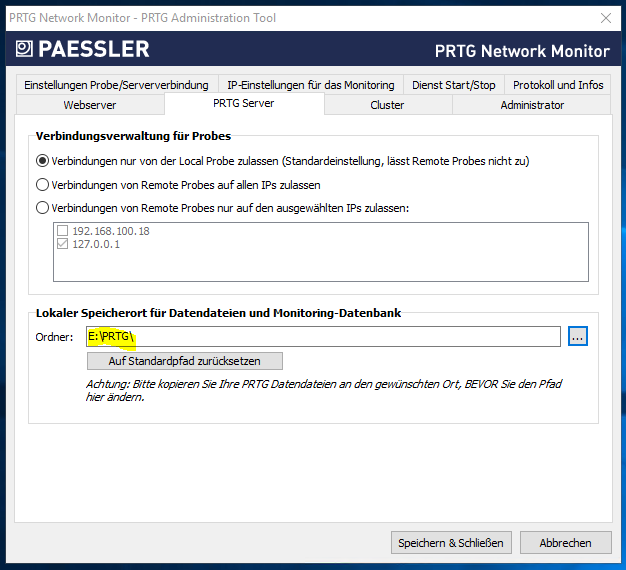Click the 127.0.0.1 IP address text
626x570 pixels.
coord(96,244)
